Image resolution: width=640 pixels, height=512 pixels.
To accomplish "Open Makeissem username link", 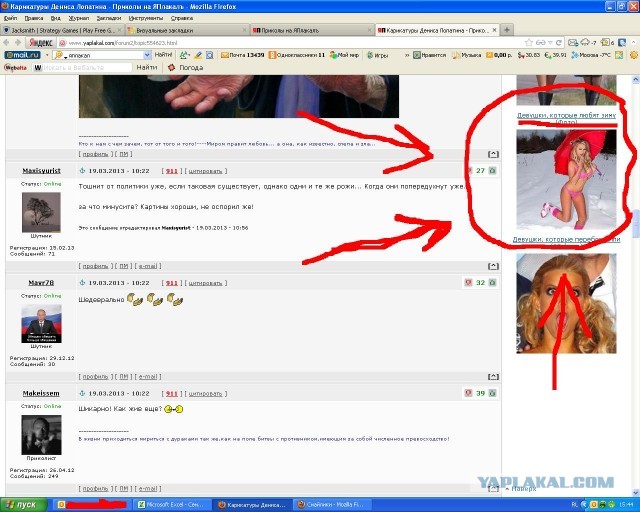I will pyautogui.click(x=41, y=393).
